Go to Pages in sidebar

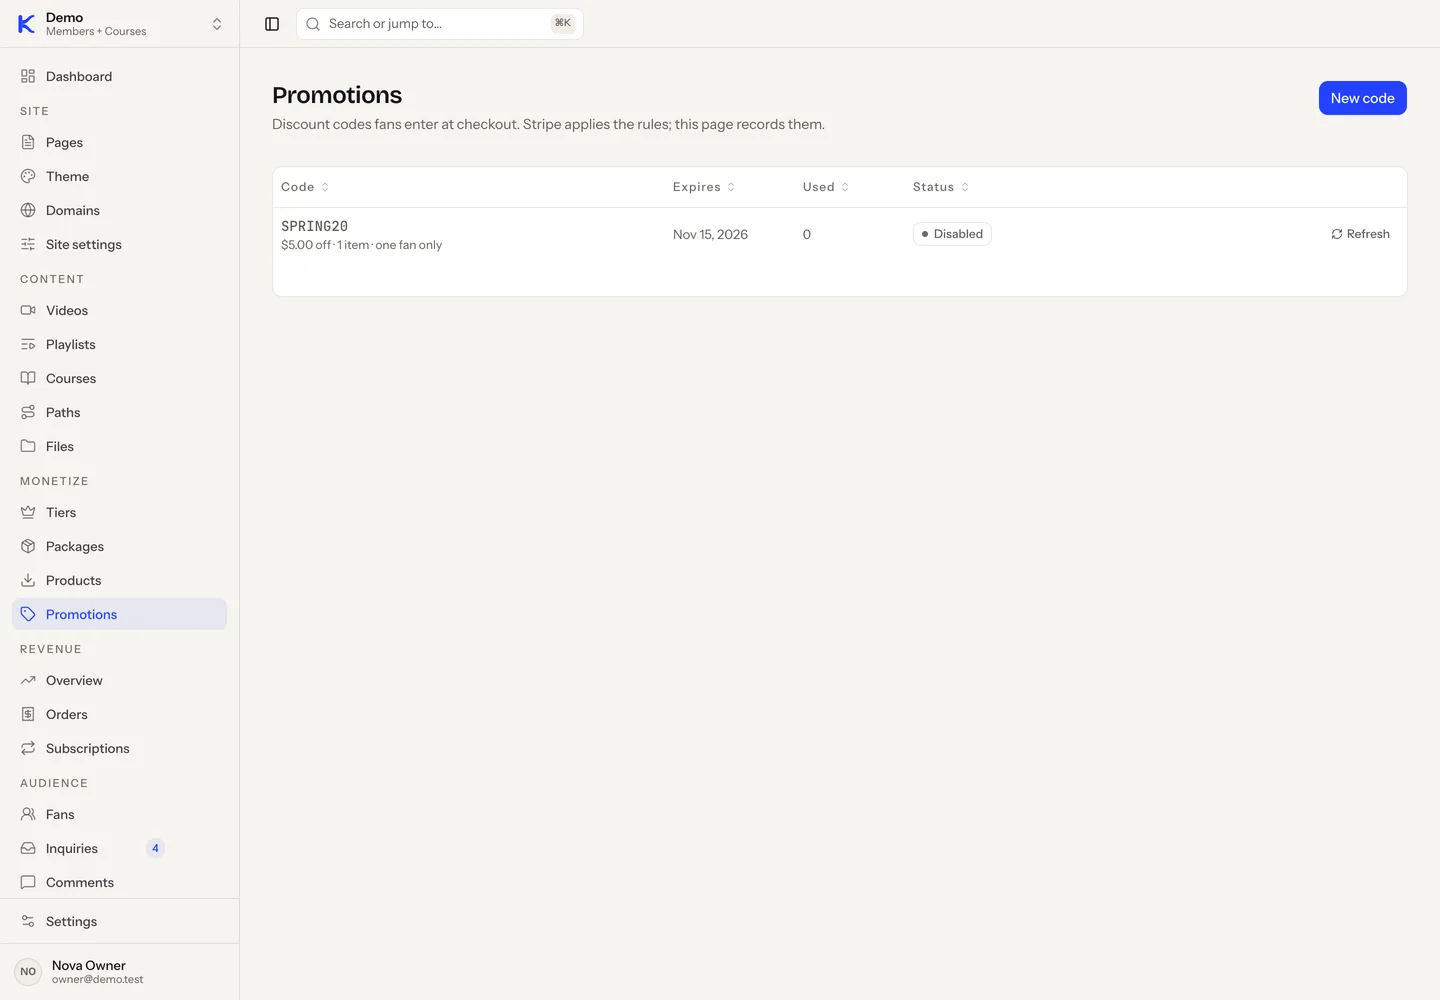[120, 142]
